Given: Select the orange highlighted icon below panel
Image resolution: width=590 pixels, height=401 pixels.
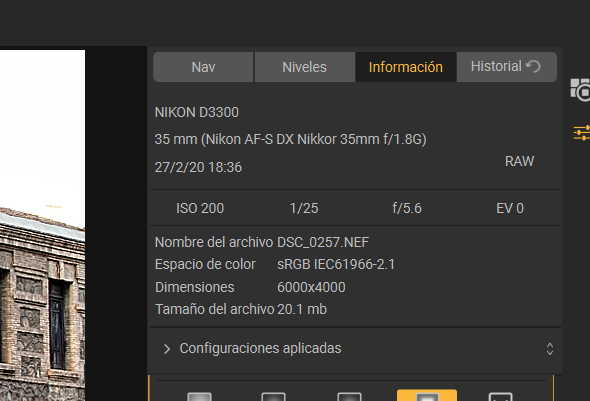Looking at the screenshot, I should click(x=427, y=395).
